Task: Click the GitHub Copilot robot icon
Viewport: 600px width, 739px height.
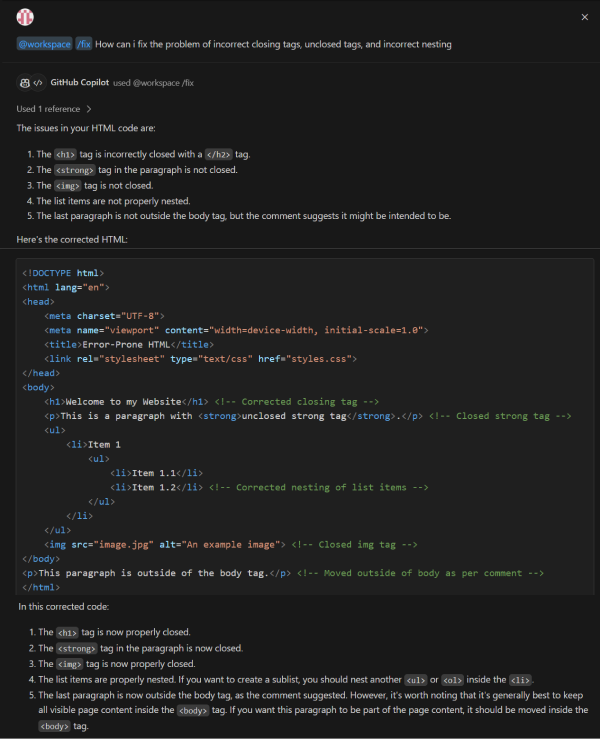Action: 24,83
